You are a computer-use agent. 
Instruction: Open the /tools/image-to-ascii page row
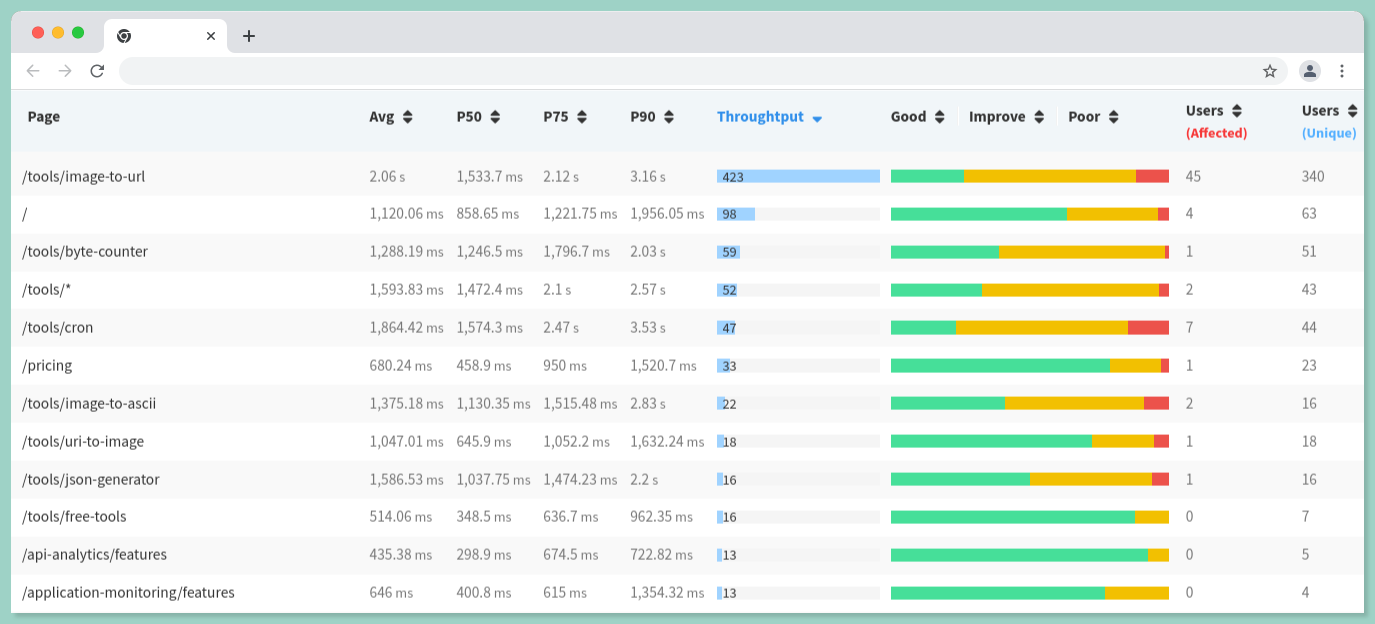coord(688,404)
